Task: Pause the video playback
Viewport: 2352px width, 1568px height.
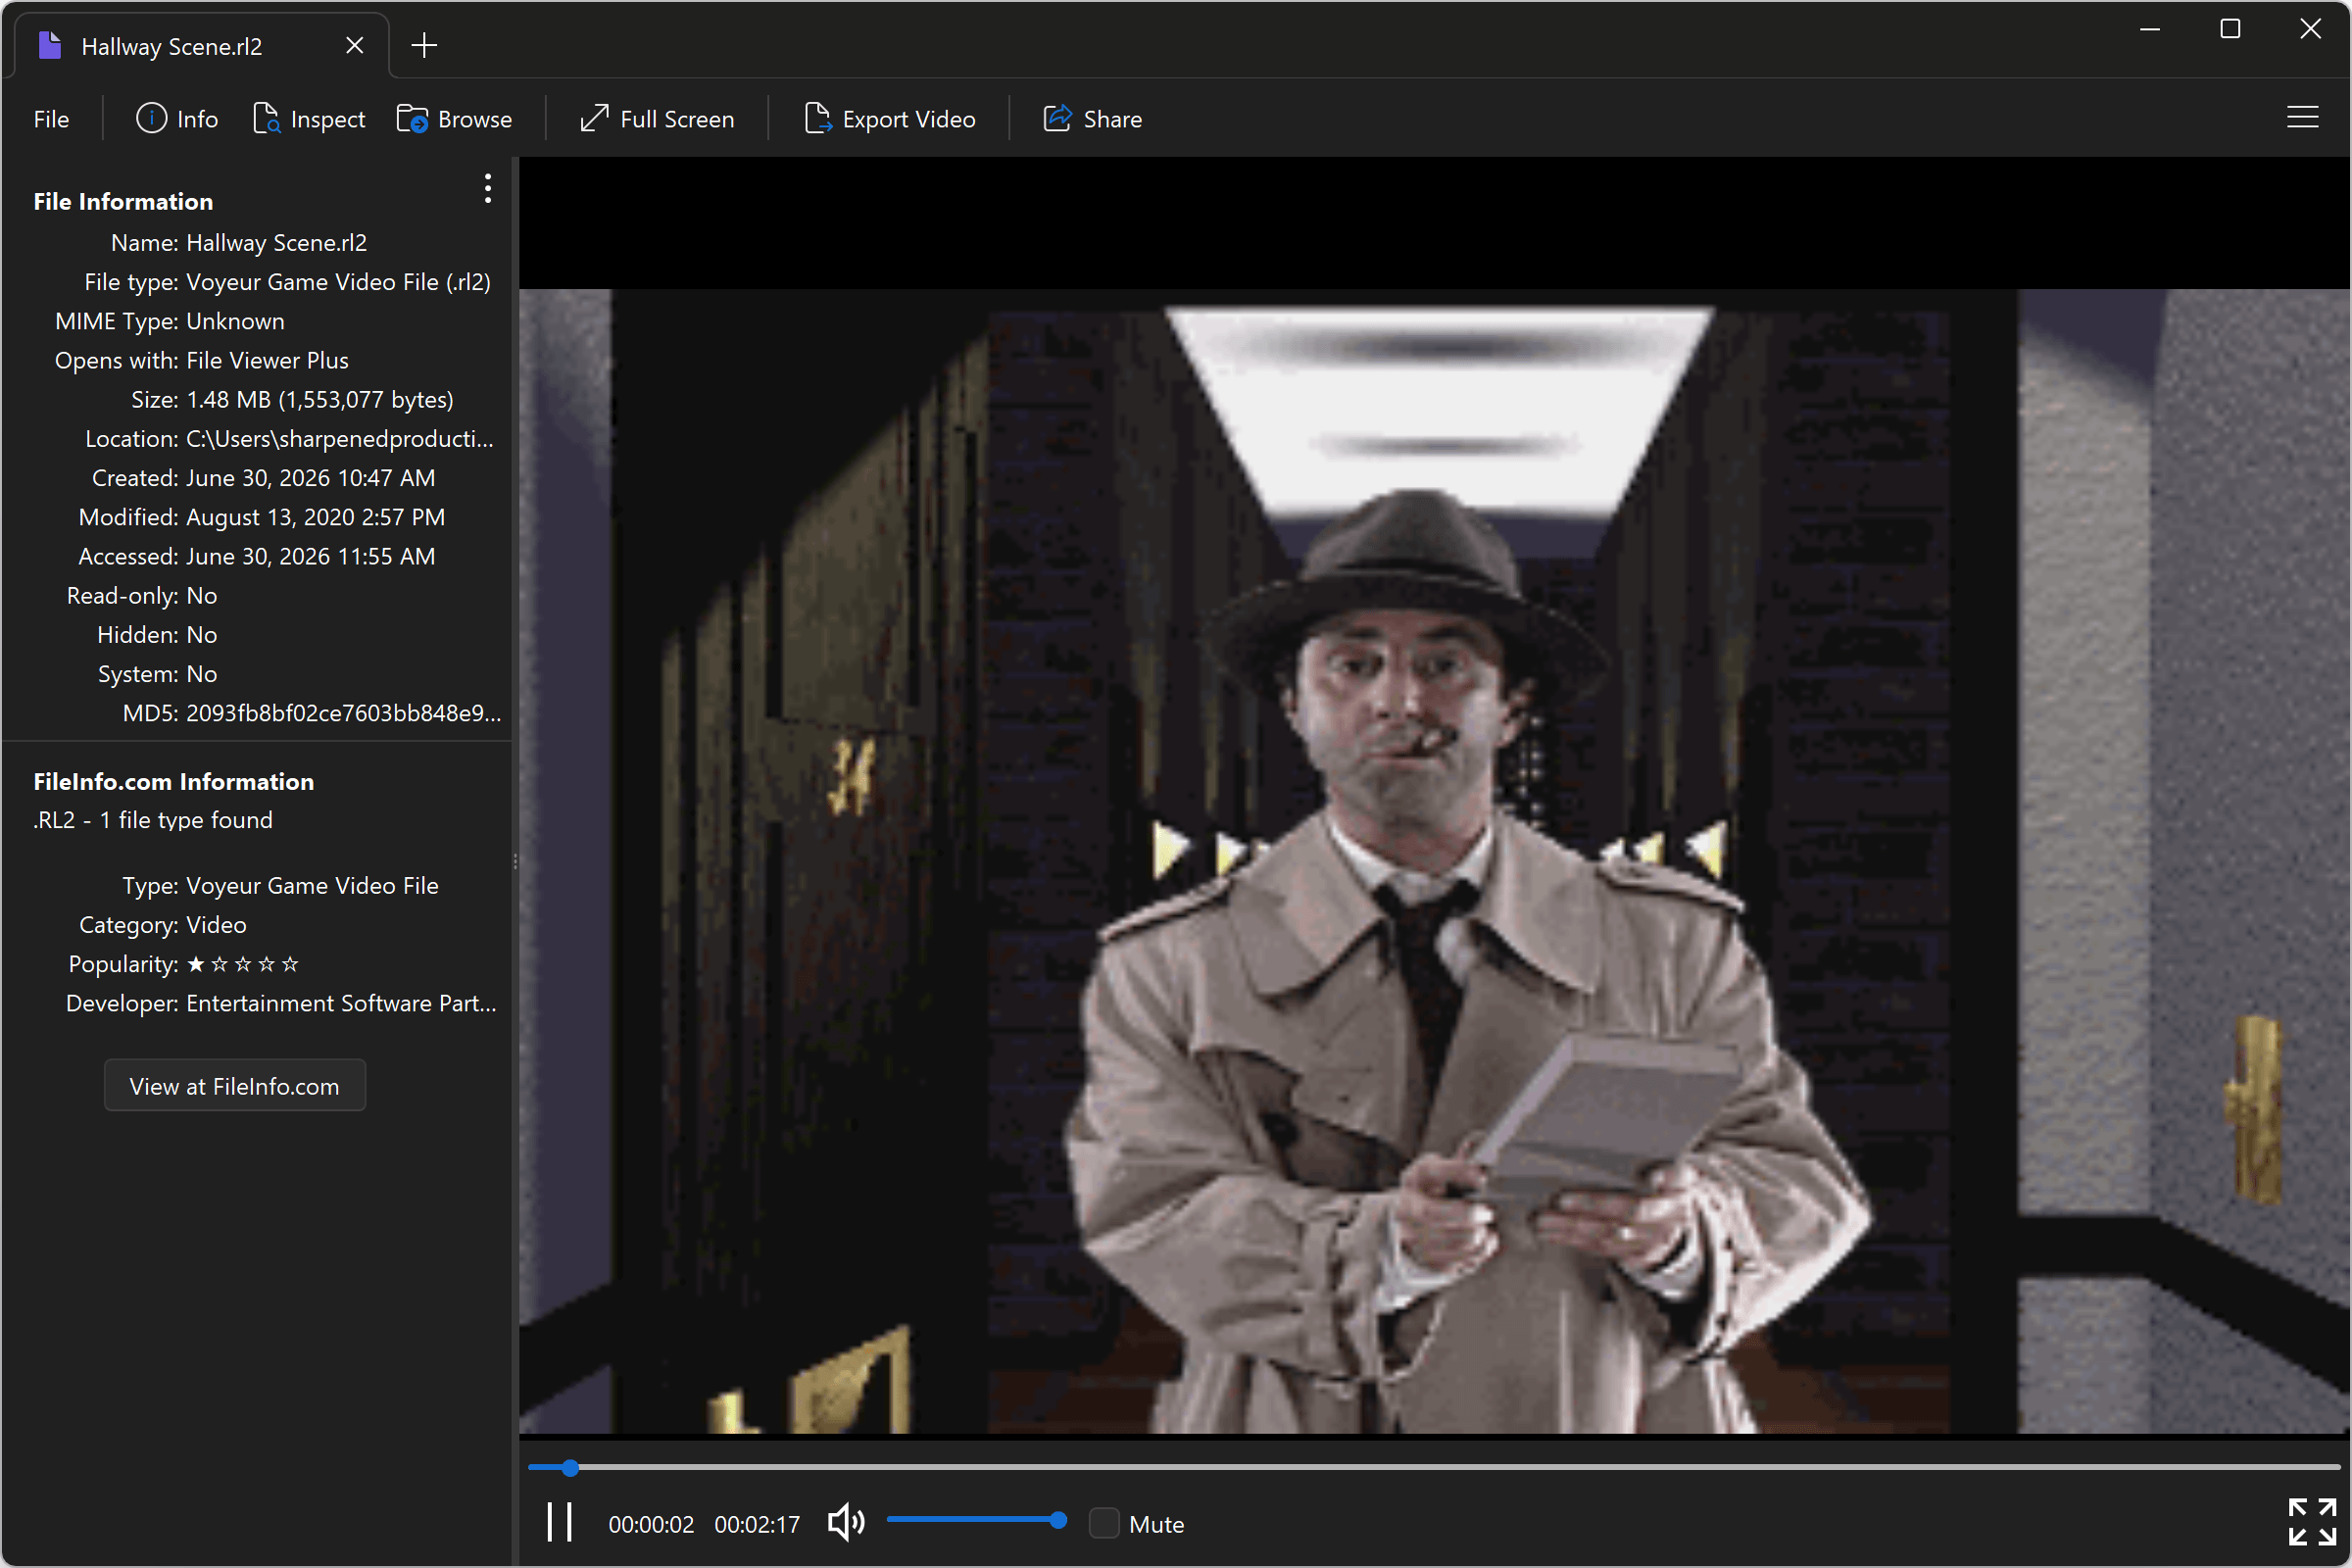Action: pyautogui.click(x=560, y=1523)
